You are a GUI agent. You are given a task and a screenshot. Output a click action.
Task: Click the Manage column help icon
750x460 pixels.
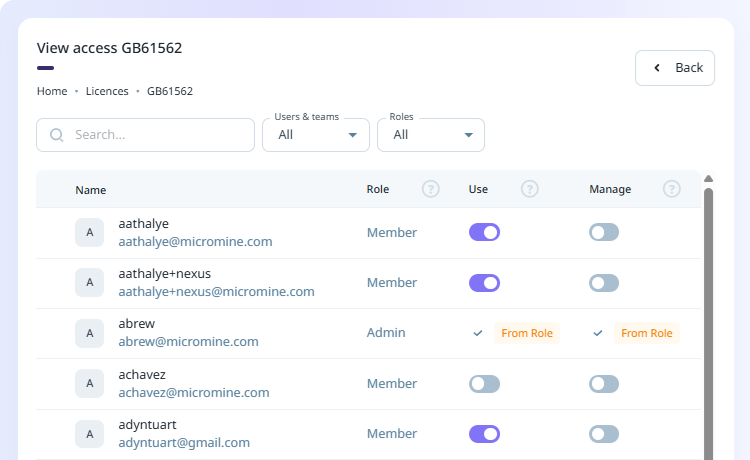click(672, 189)
